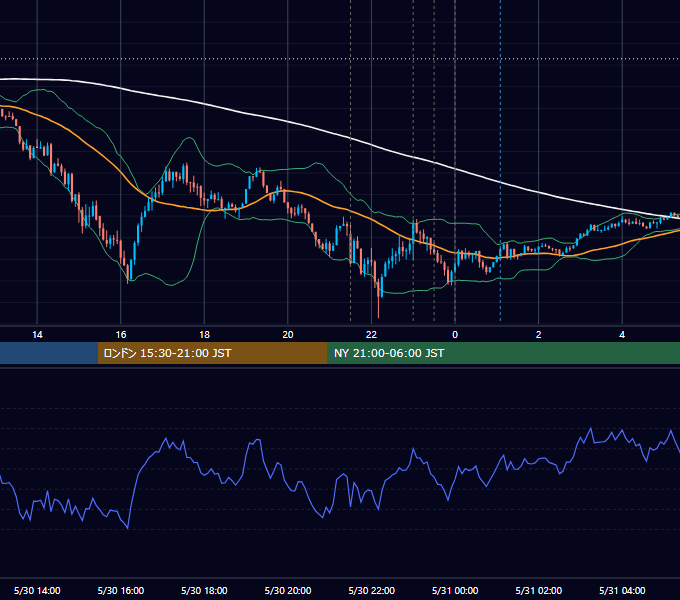Select the 20 hour axis label
This screenshot has height=600, width=680.
coord(288,335)
